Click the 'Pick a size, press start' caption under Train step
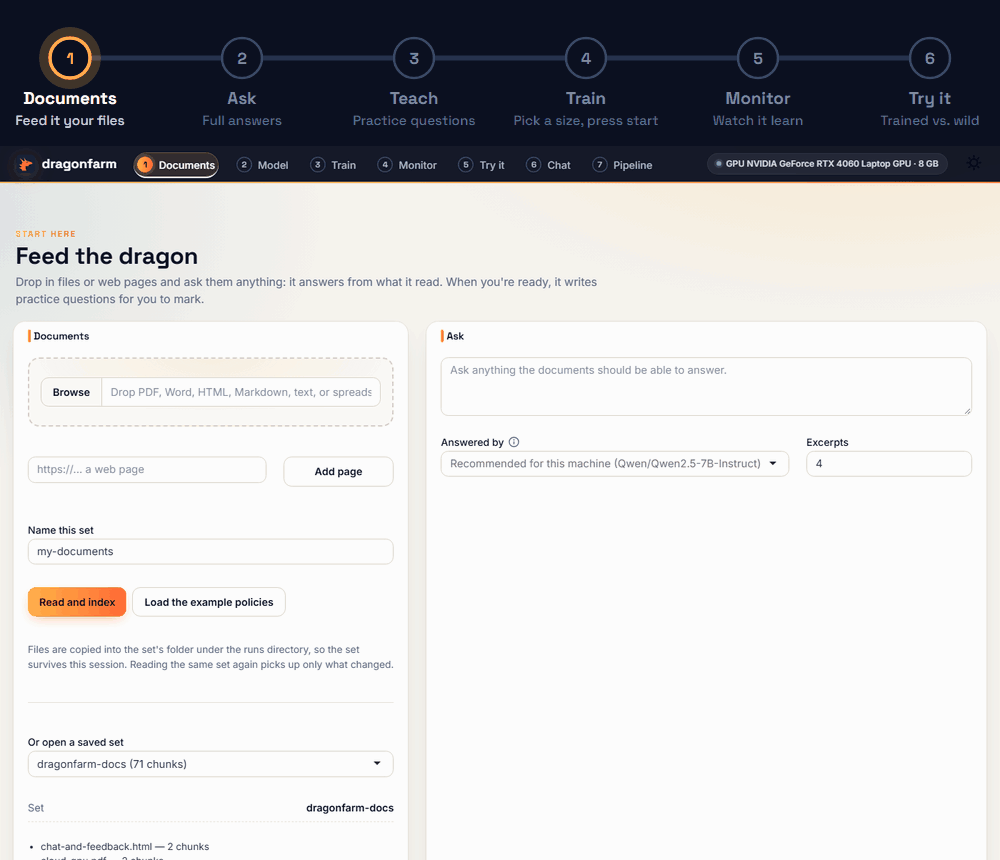Viewport: 1000px width, 860px height. coord(585,121)
